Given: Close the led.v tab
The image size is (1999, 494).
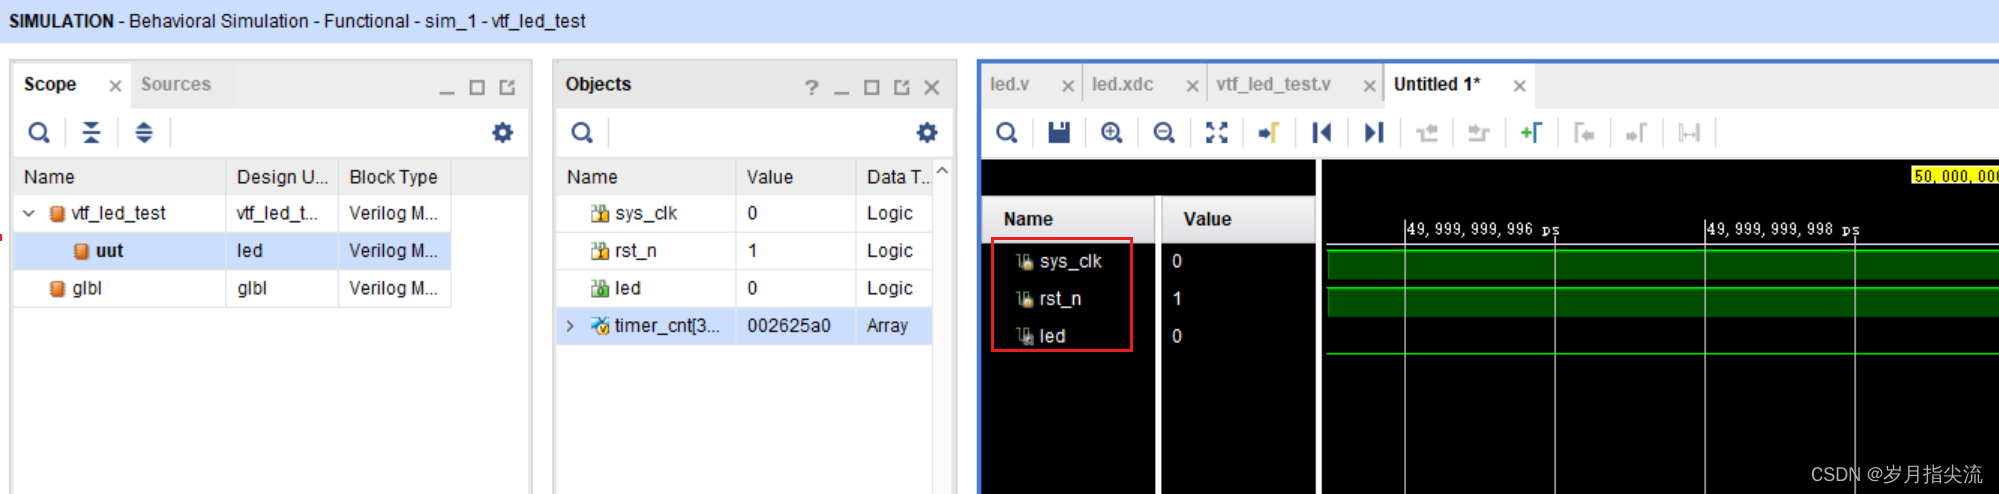Looking at the screenshot, I should point(1068,86).
